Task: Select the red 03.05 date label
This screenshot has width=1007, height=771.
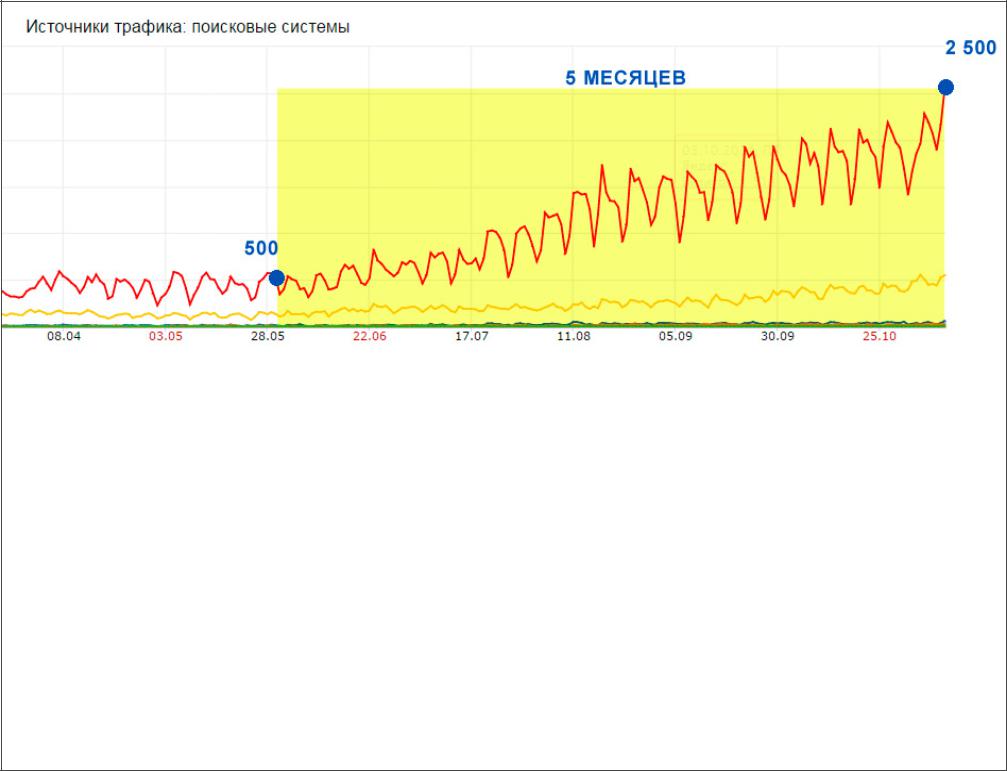Action: coord(165,338)
